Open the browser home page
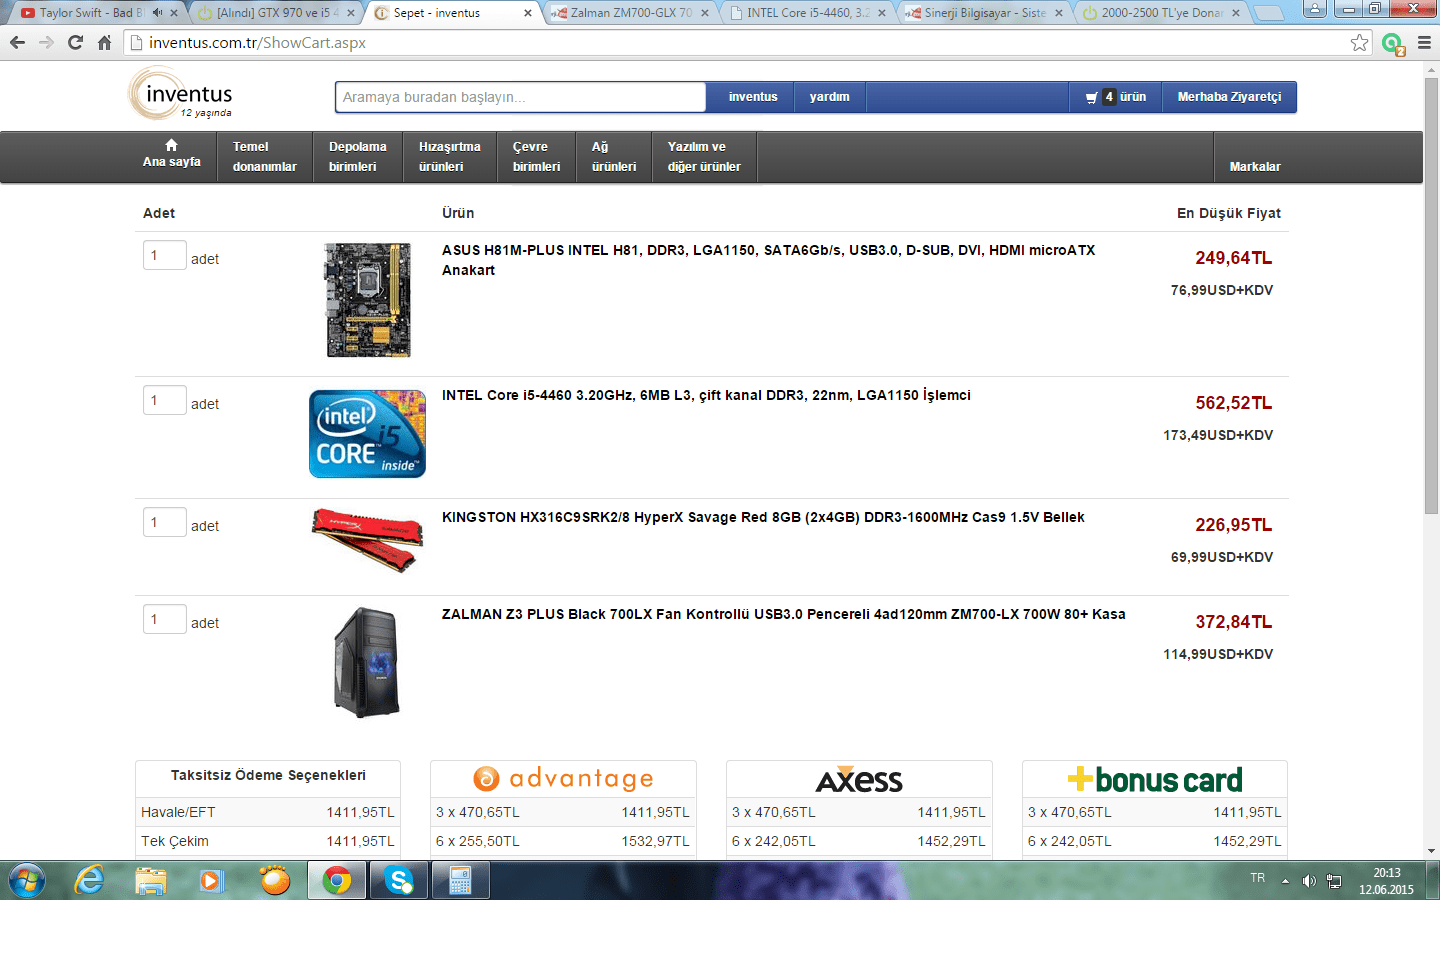Screen dimensions: 1440x960 coord(104,42)
